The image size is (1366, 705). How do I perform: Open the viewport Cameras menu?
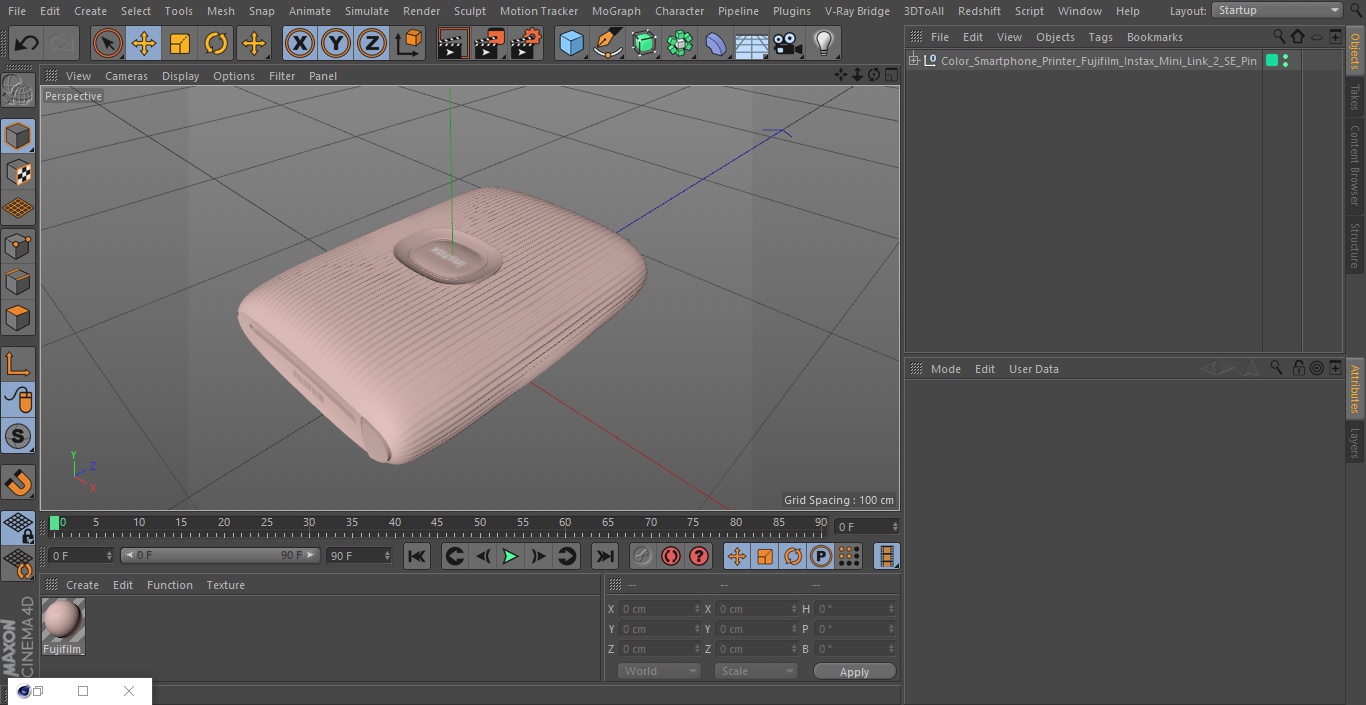(x=126, y=76)
